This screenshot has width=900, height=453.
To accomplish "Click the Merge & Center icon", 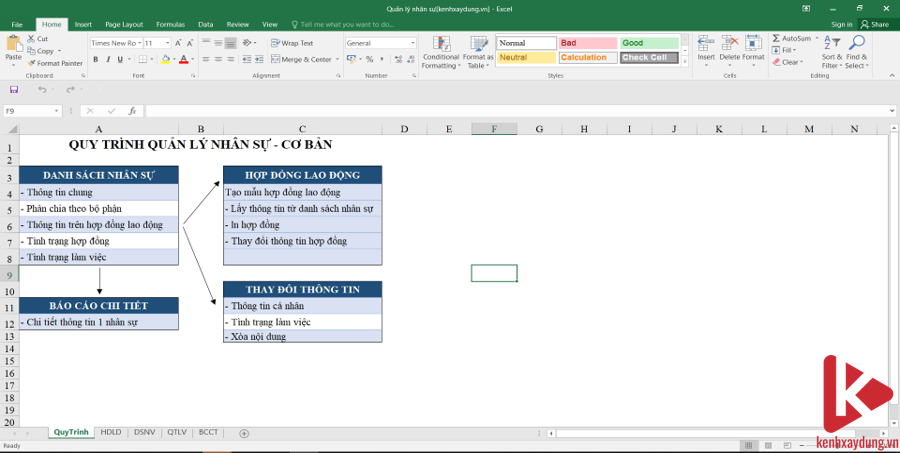I will click(276, 59).
